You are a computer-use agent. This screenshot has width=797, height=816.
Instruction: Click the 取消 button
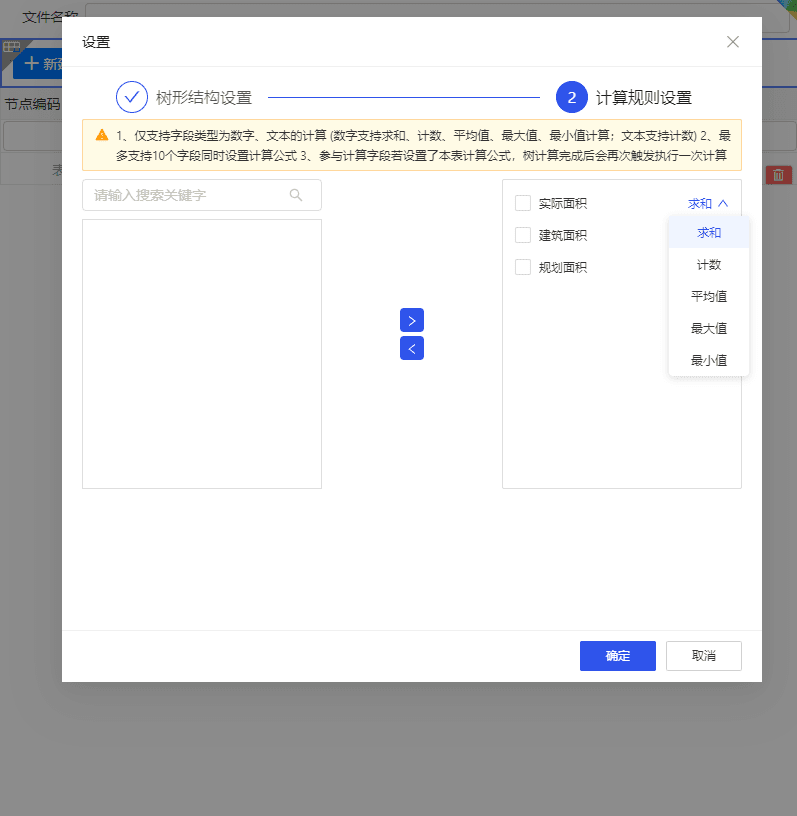pos(703,656)
